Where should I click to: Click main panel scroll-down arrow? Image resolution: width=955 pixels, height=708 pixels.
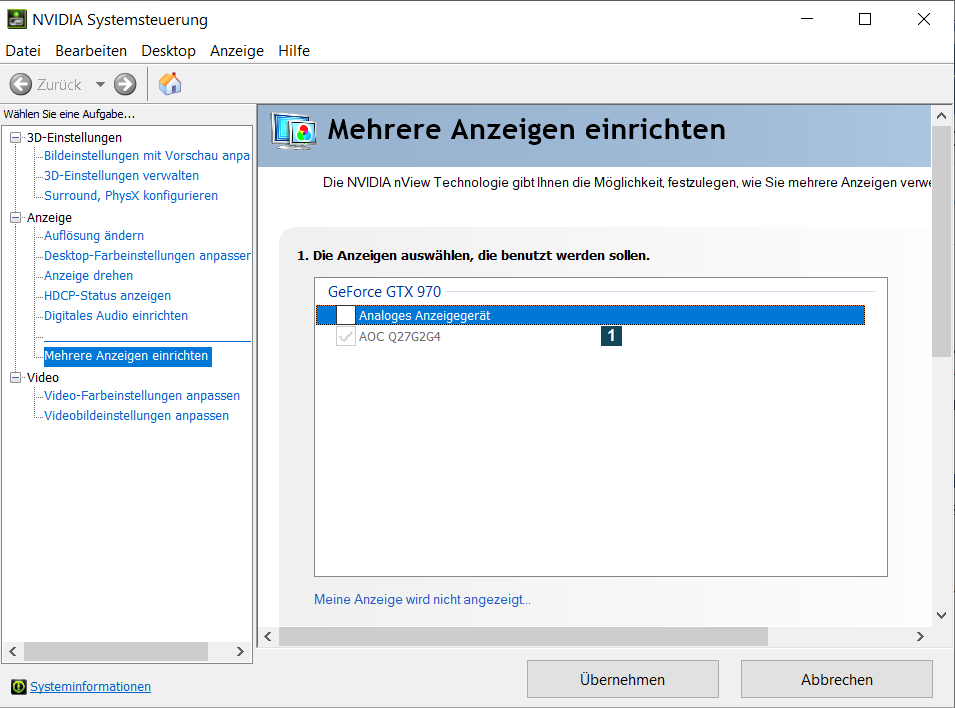click(x=942, y=615)
